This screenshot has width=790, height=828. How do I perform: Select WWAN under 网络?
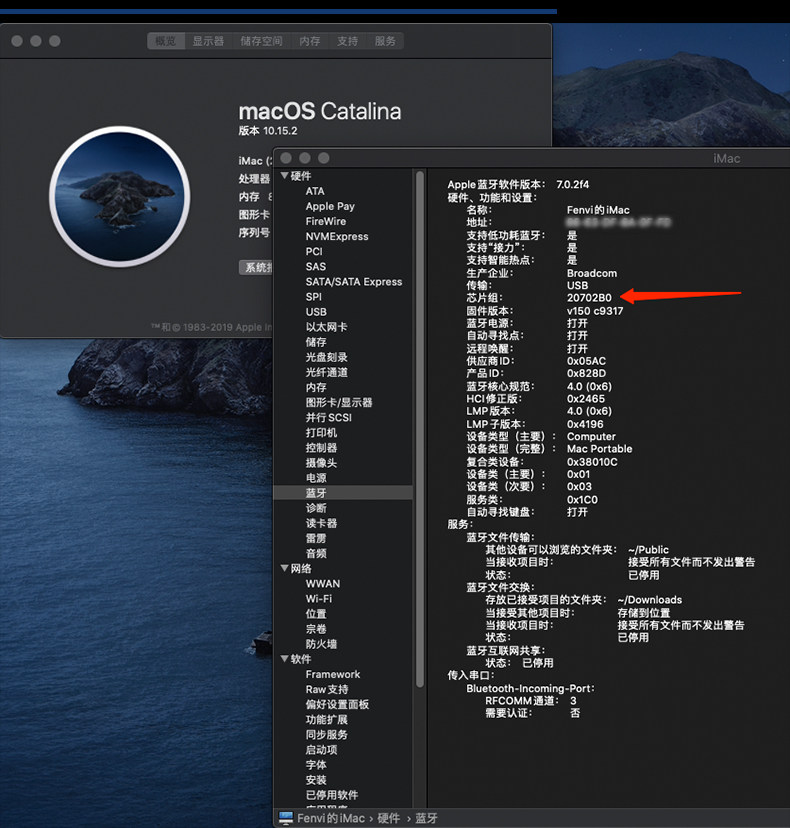[x=323, y=584]
